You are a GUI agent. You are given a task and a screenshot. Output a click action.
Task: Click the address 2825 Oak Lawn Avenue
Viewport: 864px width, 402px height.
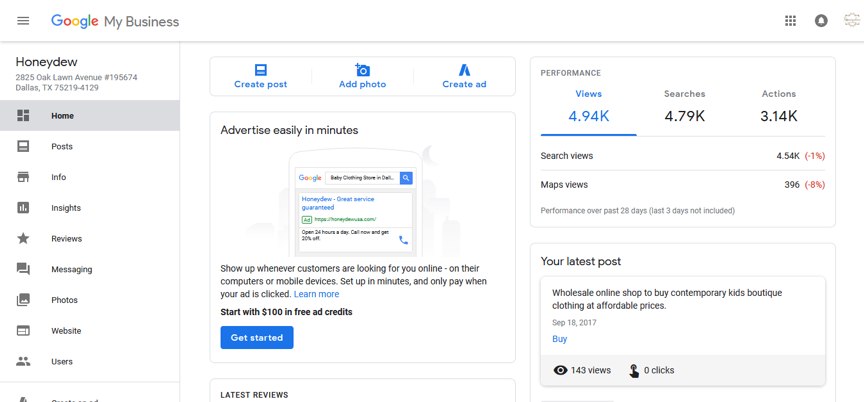click(76, 77)
